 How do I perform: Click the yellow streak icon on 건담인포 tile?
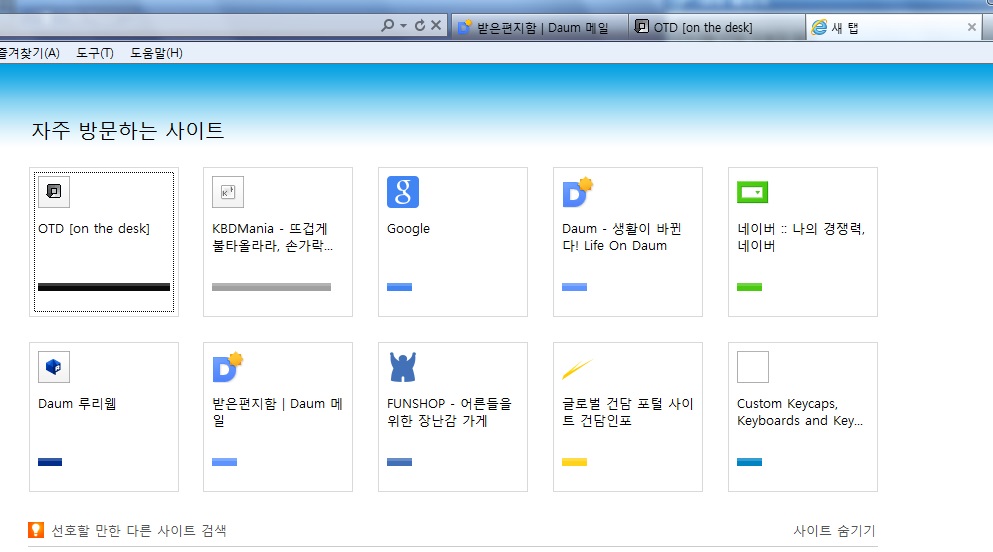pyautogui.click(x=577, y=369)
